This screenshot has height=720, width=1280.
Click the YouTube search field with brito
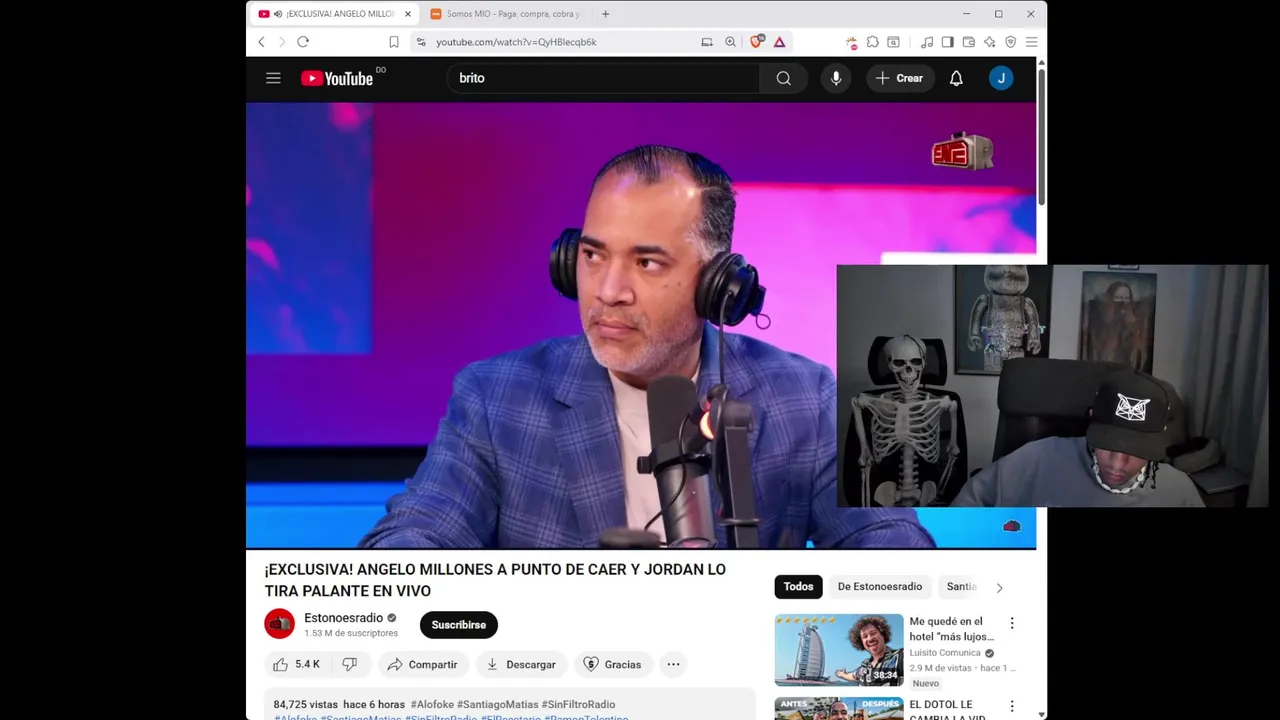(x=603, y=78)
